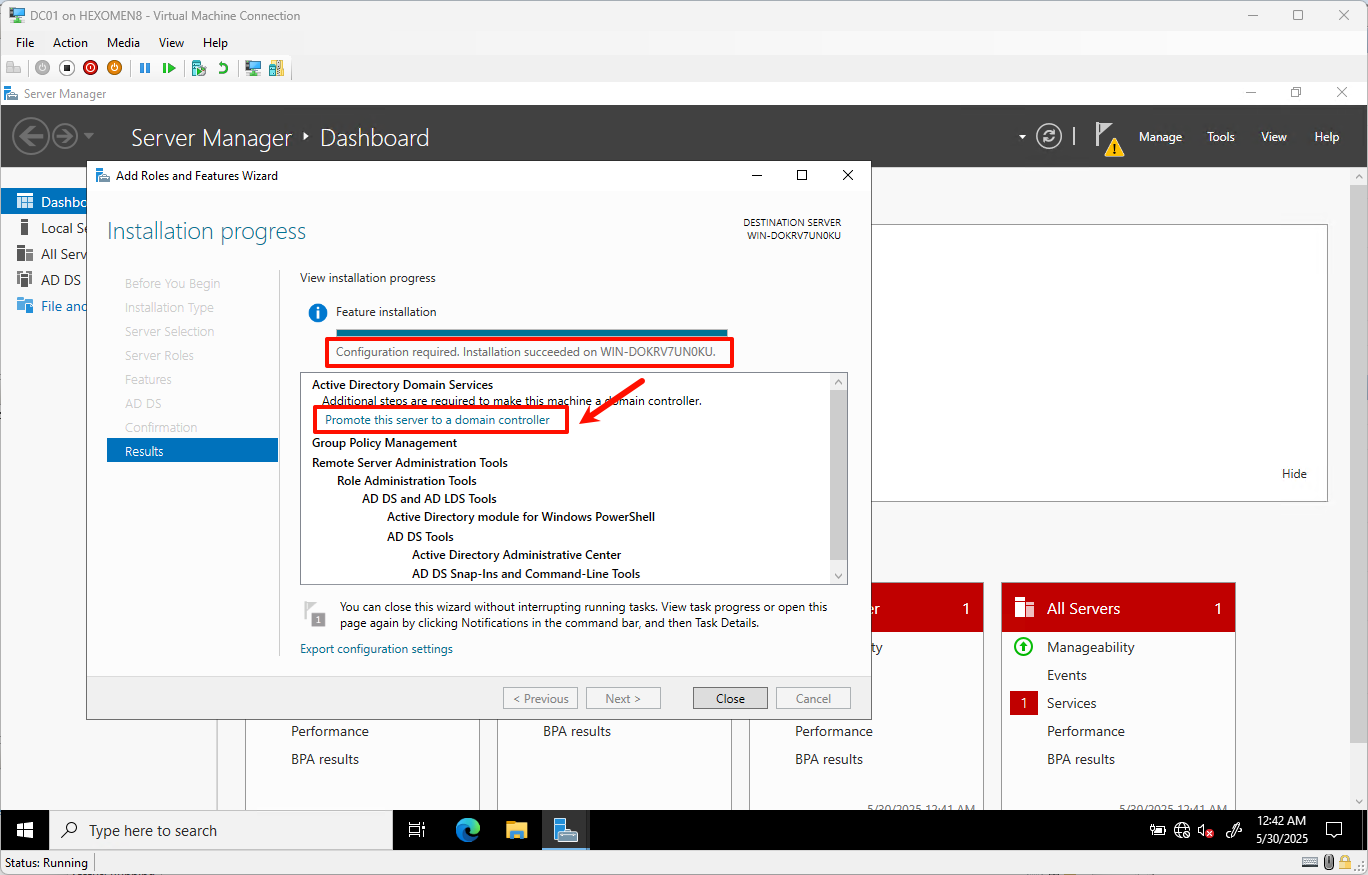The image size is (1368, 875).
Task: Launch Microsoft Edge from the taskbar
Action: point(467,830)
